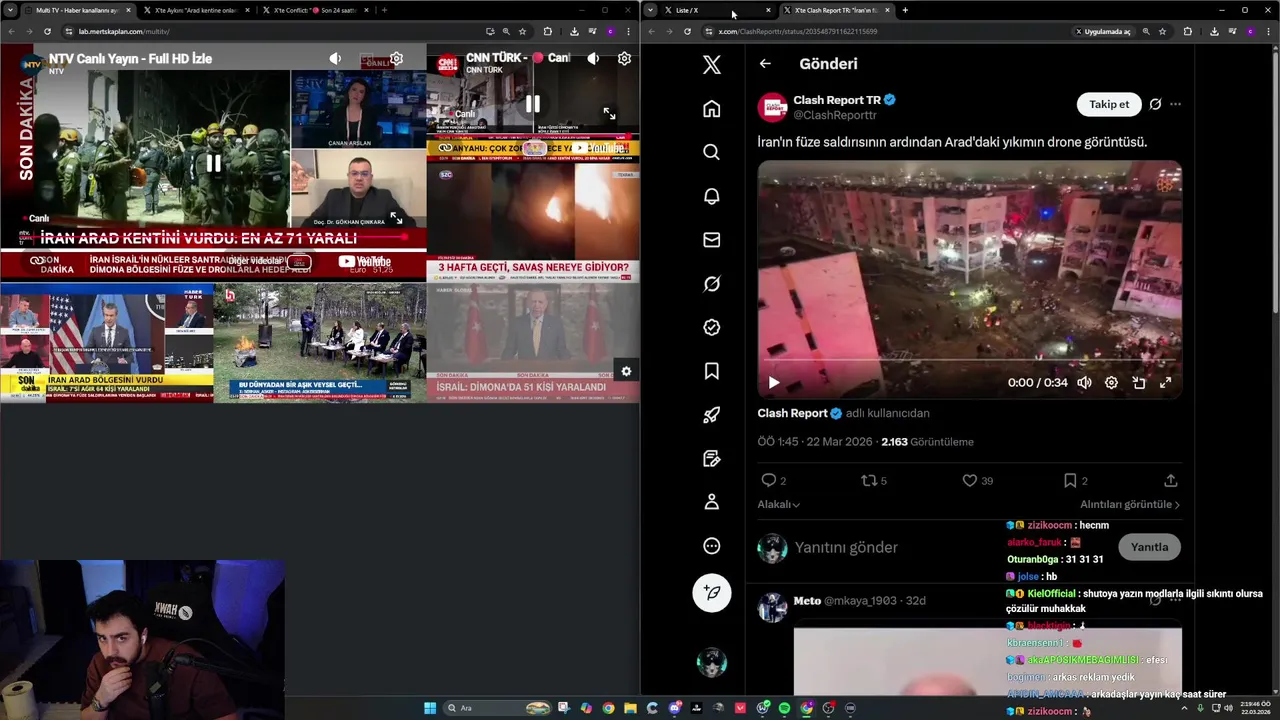Open Bookmarks in X sidebar
1280x720 pixels.
coord(711,371)
